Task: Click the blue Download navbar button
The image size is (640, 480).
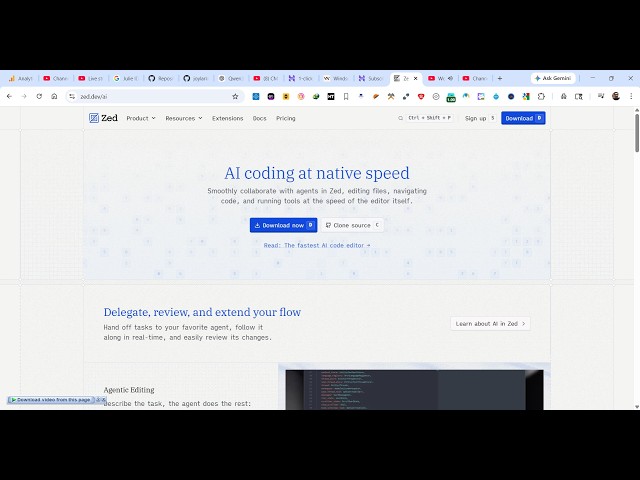Action: click(x=523, y=118)
